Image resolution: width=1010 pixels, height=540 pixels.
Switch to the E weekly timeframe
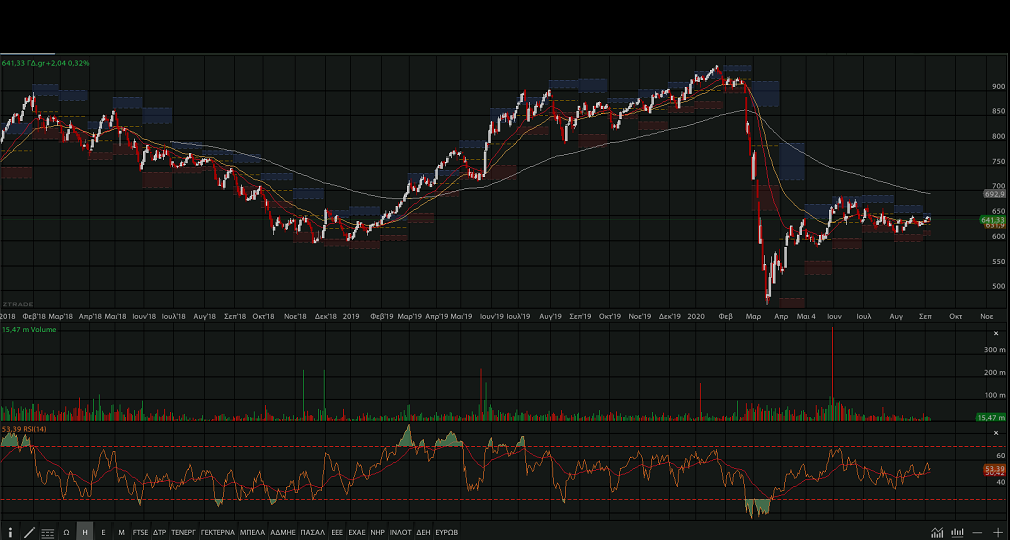[103, 532]
